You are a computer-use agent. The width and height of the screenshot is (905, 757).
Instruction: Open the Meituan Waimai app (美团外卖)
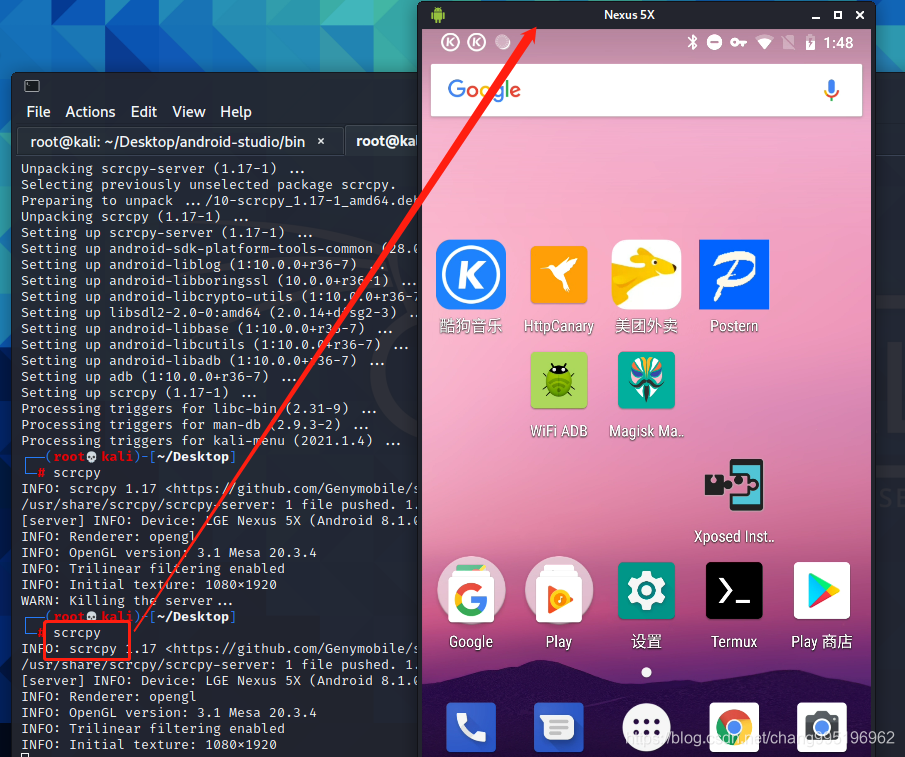(x=646, y=275)
